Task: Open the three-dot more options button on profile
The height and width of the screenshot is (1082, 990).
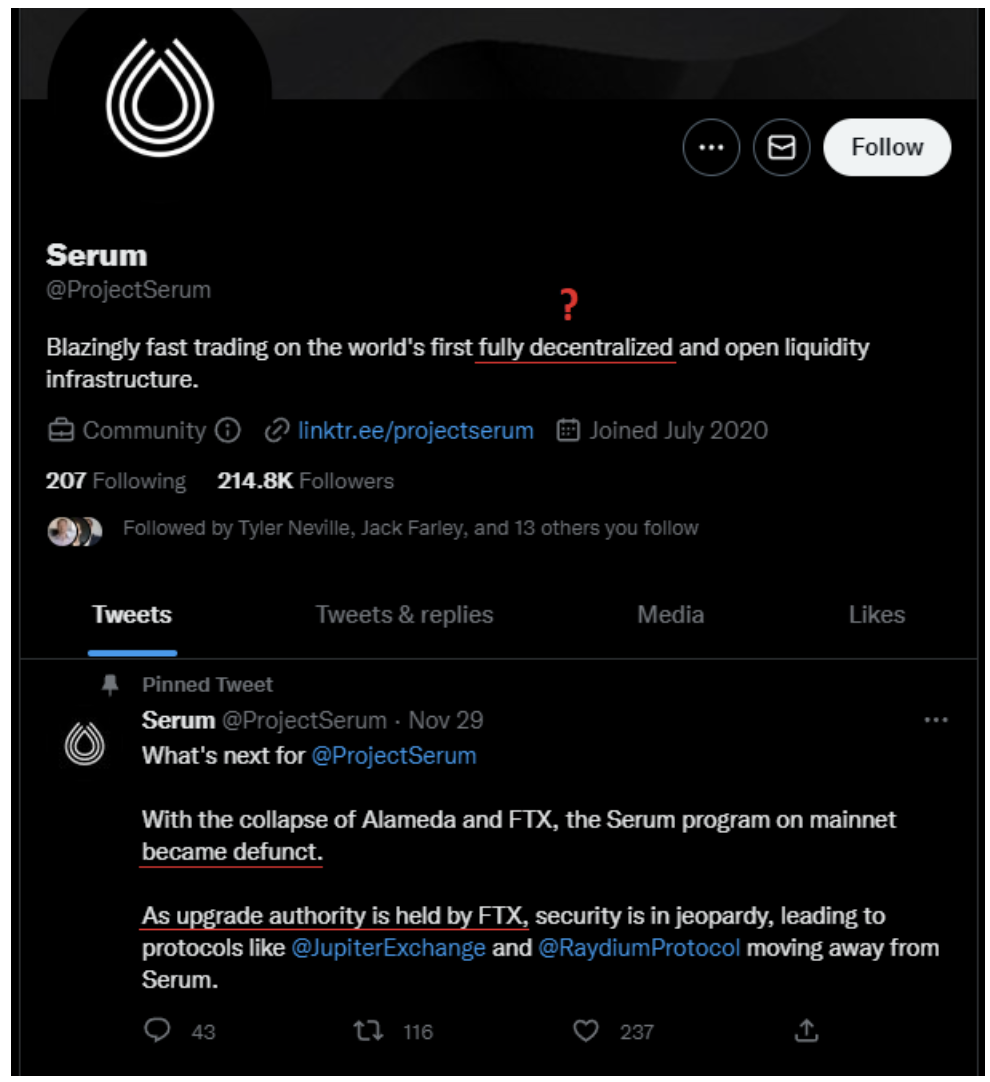Action: (x=711, y=148)
